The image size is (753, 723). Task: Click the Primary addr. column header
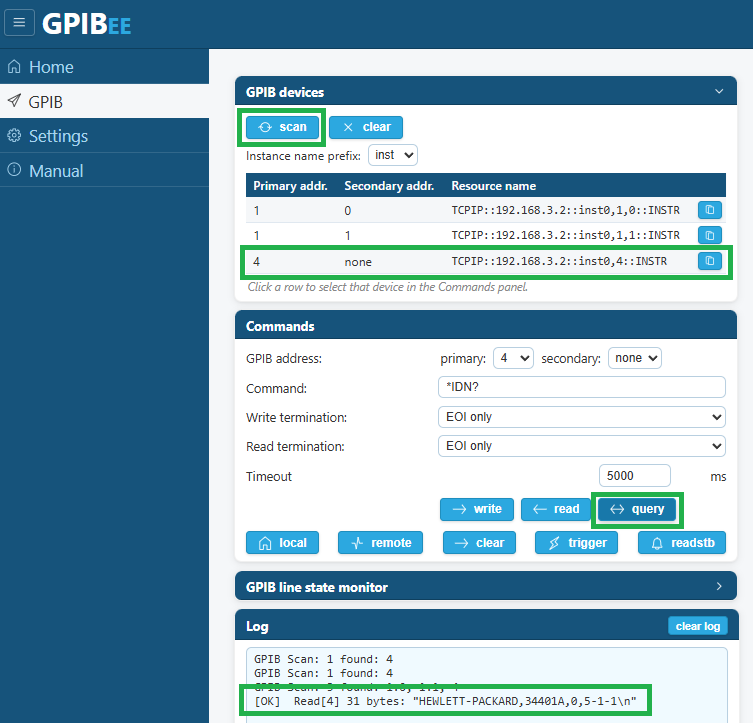coord(290,186)
